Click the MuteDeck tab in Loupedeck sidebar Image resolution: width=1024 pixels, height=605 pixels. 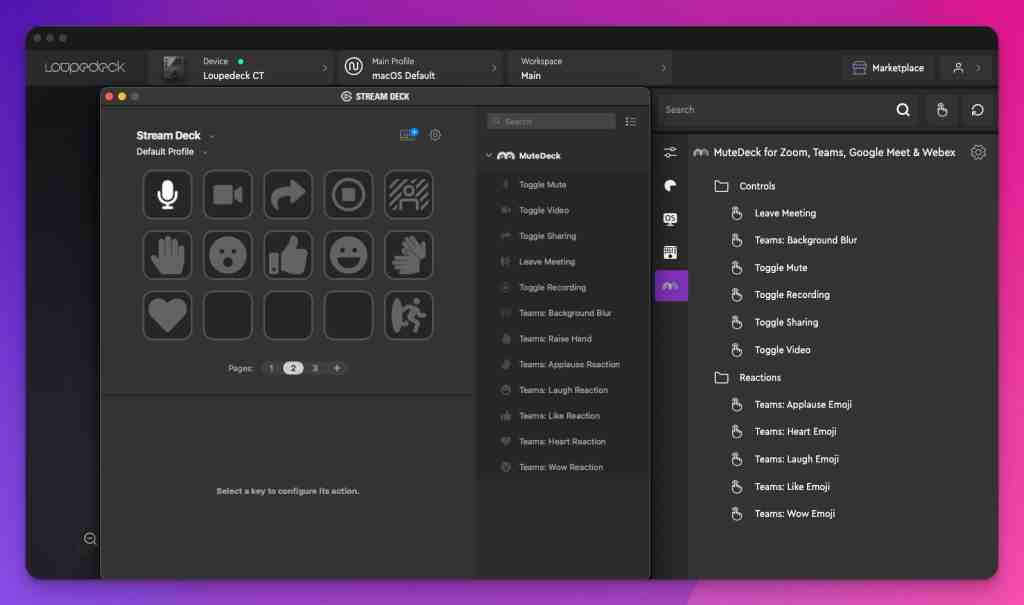click(x=670, y=286)
